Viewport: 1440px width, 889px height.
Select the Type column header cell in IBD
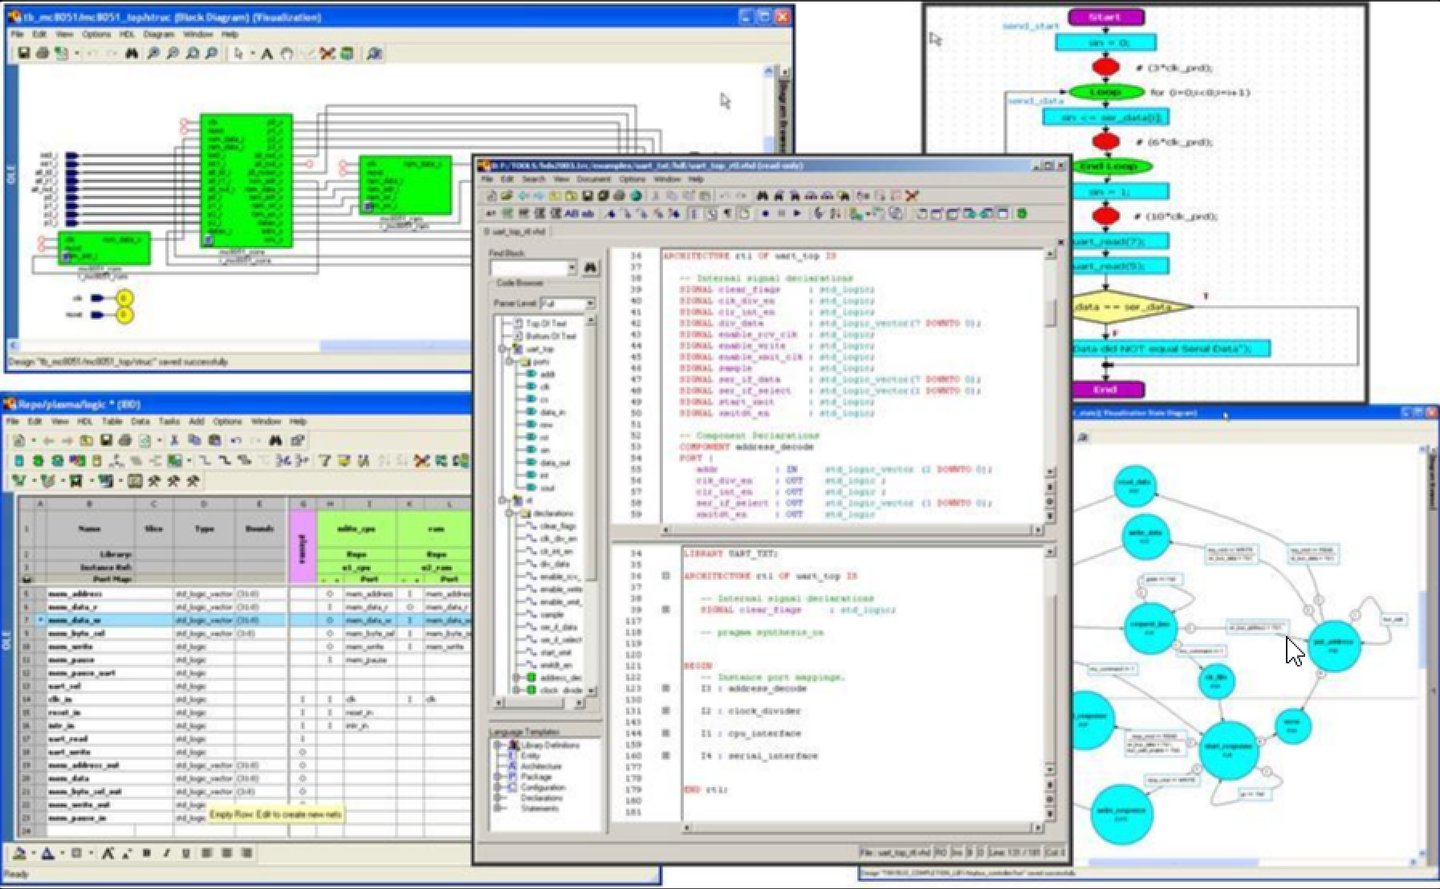[x=204, y=528]
